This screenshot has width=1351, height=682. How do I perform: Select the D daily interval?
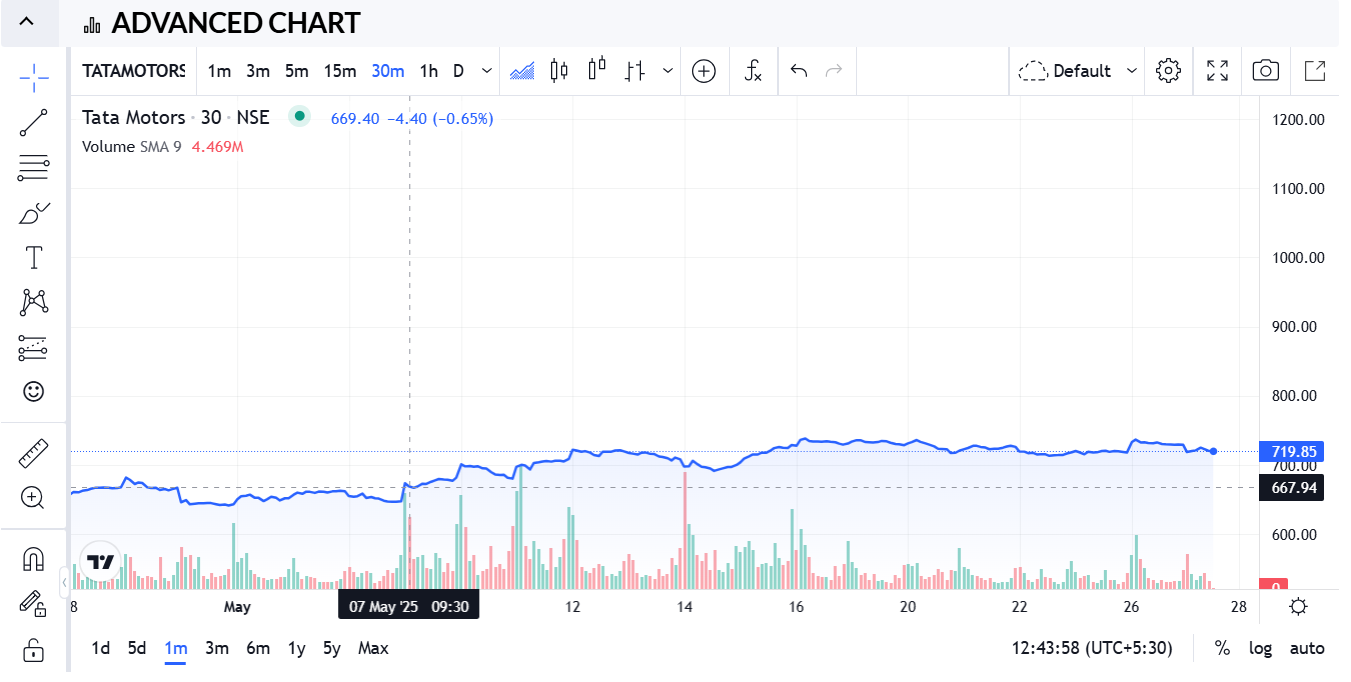459,71
